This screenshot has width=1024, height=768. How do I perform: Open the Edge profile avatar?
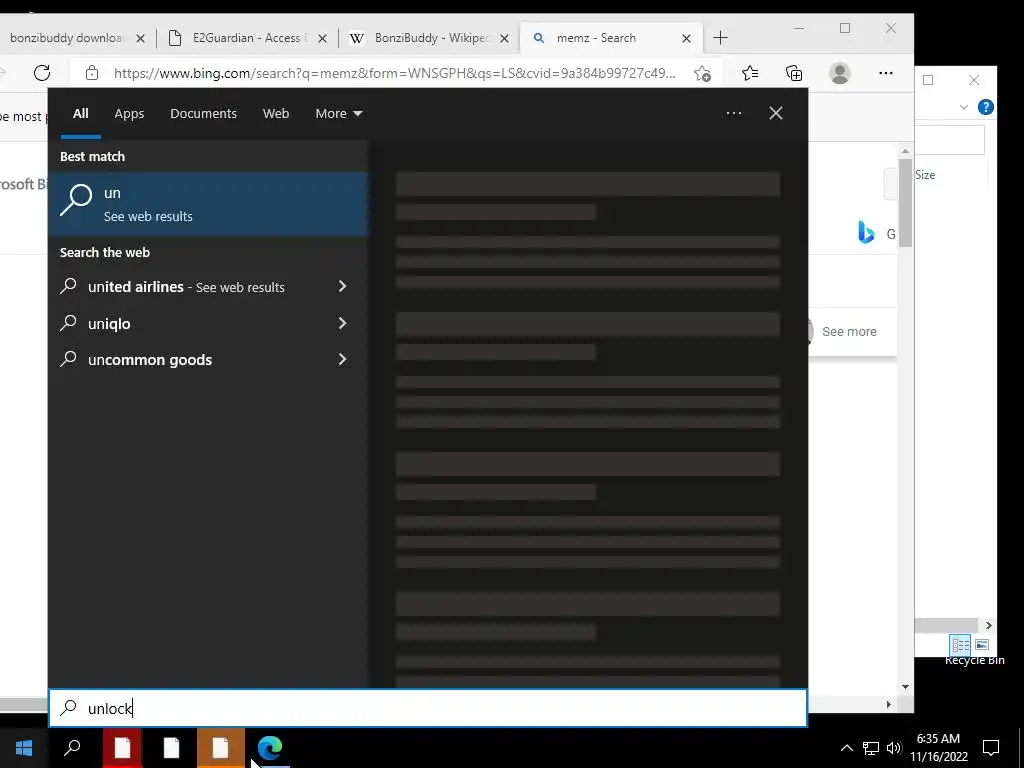tap(840, 73)
